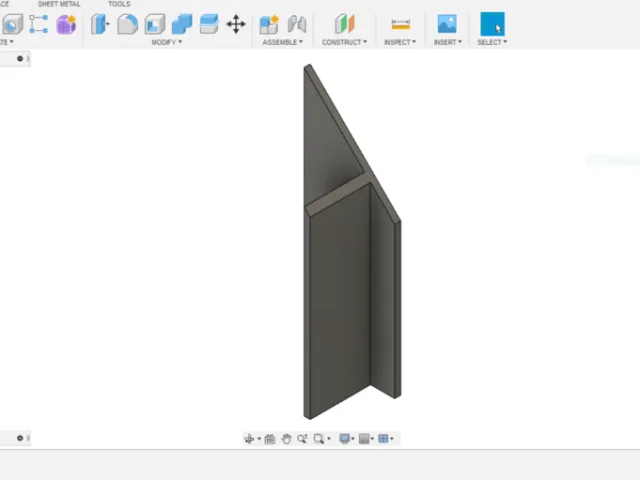
Task: Click the Construct plane icon
Action: [344, 24]
